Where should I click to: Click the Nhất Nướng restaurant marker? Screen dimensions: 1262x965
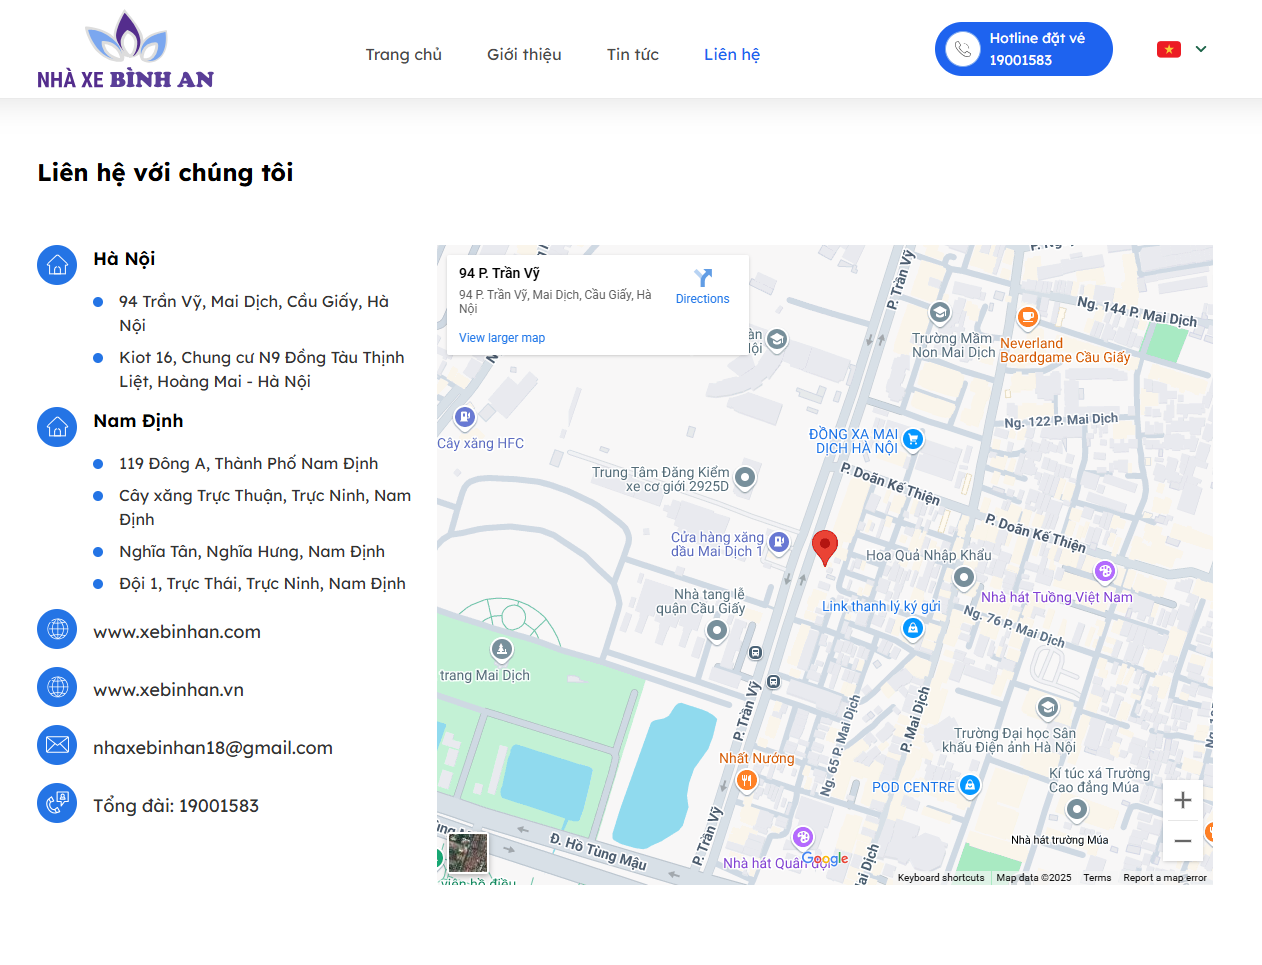pos(746,780)
